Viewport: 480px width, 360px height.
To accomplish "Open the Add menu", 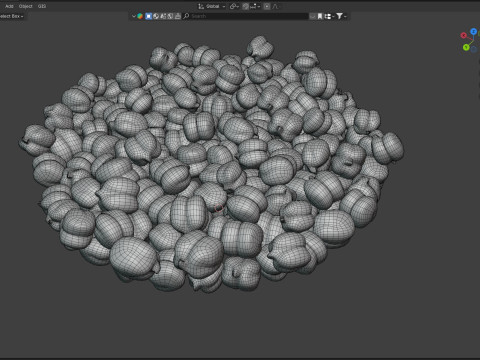I will tap(9, 6).
